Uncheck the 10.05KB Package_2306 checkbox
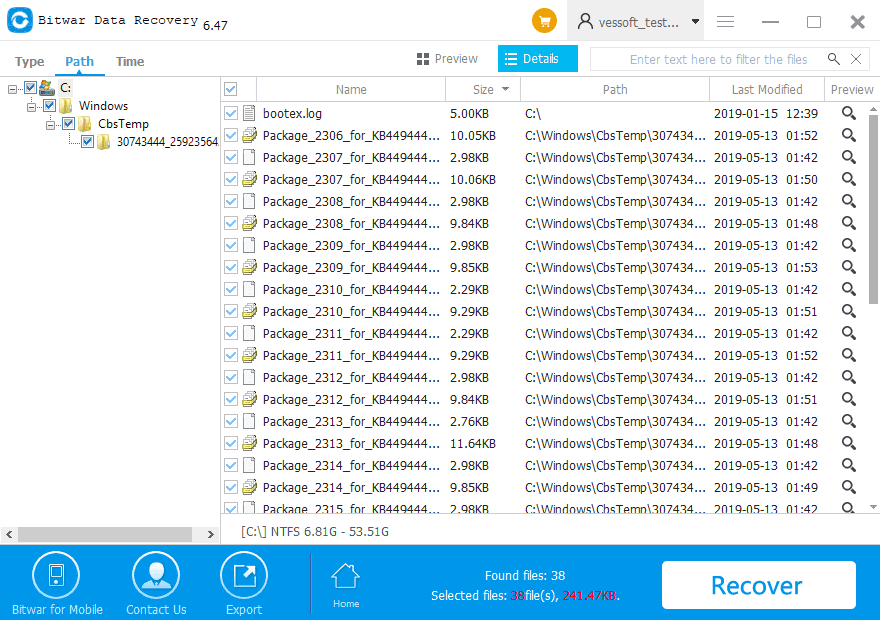The width and height of the screenshot is (880, 620). [x=231, y=135]
